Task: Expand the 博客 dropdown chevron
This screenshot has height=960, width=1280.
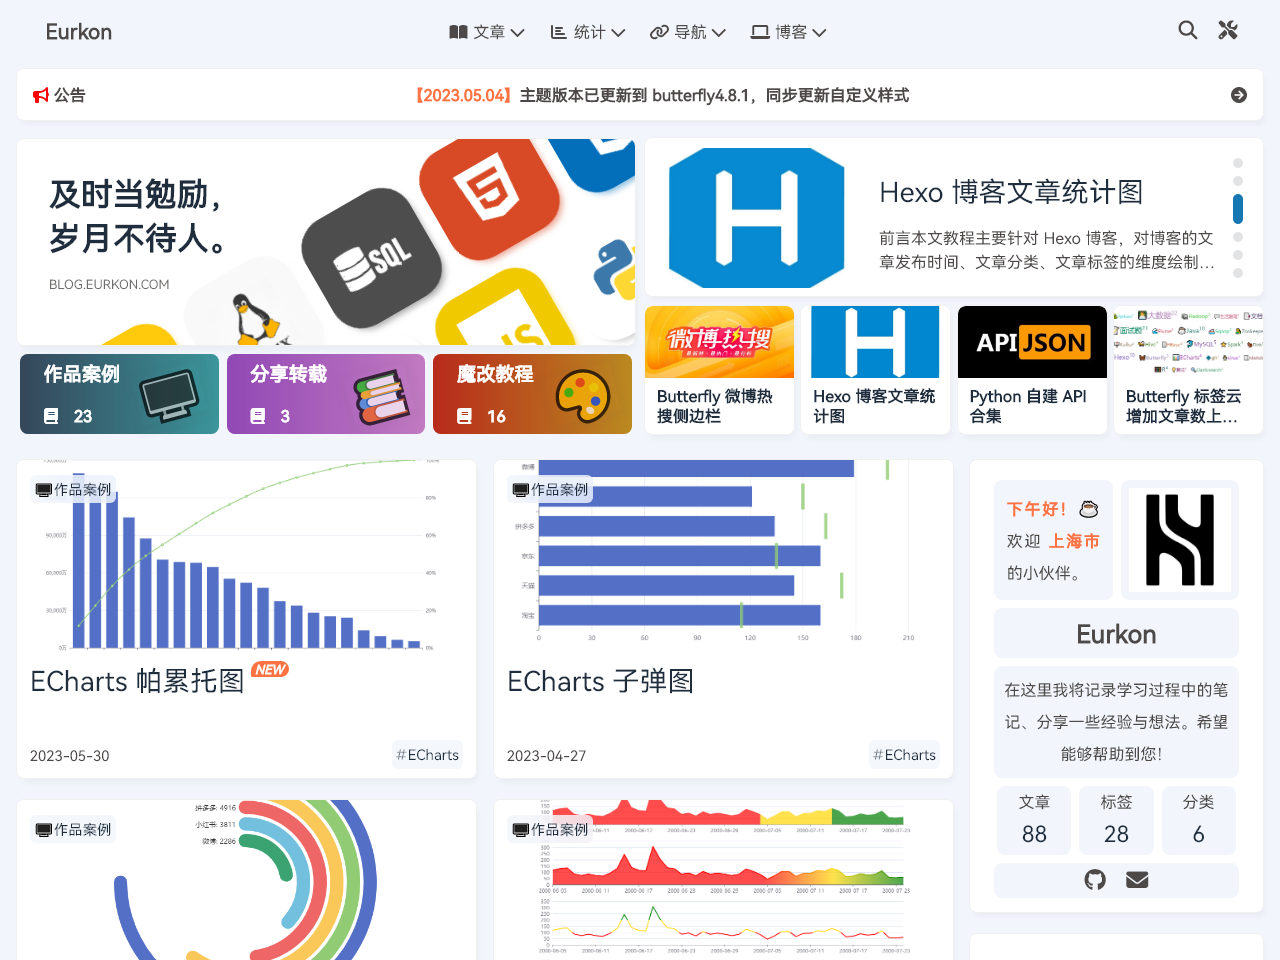Action: [819, 33]
